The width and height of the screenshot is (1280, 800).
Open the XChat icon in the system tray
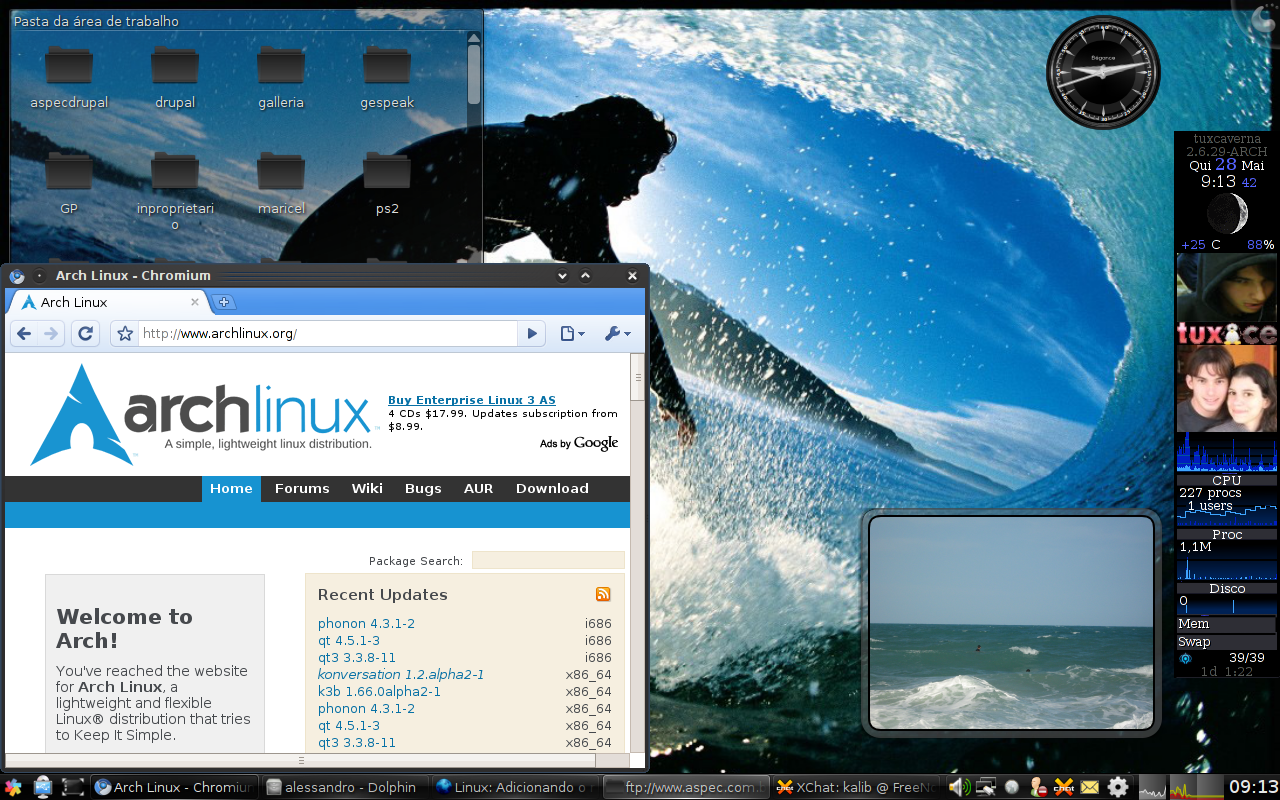click(x=1063, y=787)
